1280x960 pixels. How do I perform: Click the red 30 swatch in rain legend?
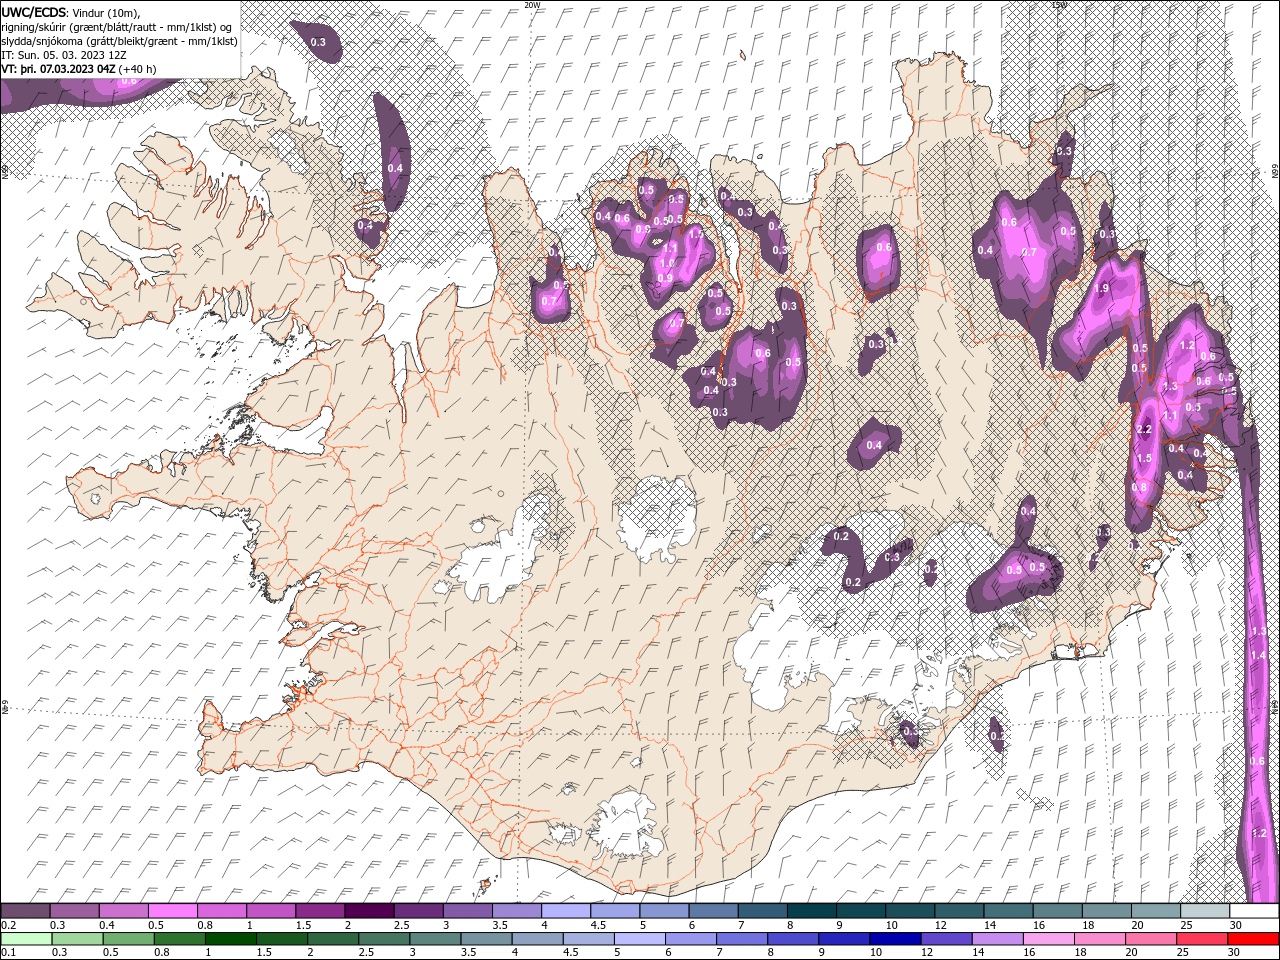tap(1254, 939)
